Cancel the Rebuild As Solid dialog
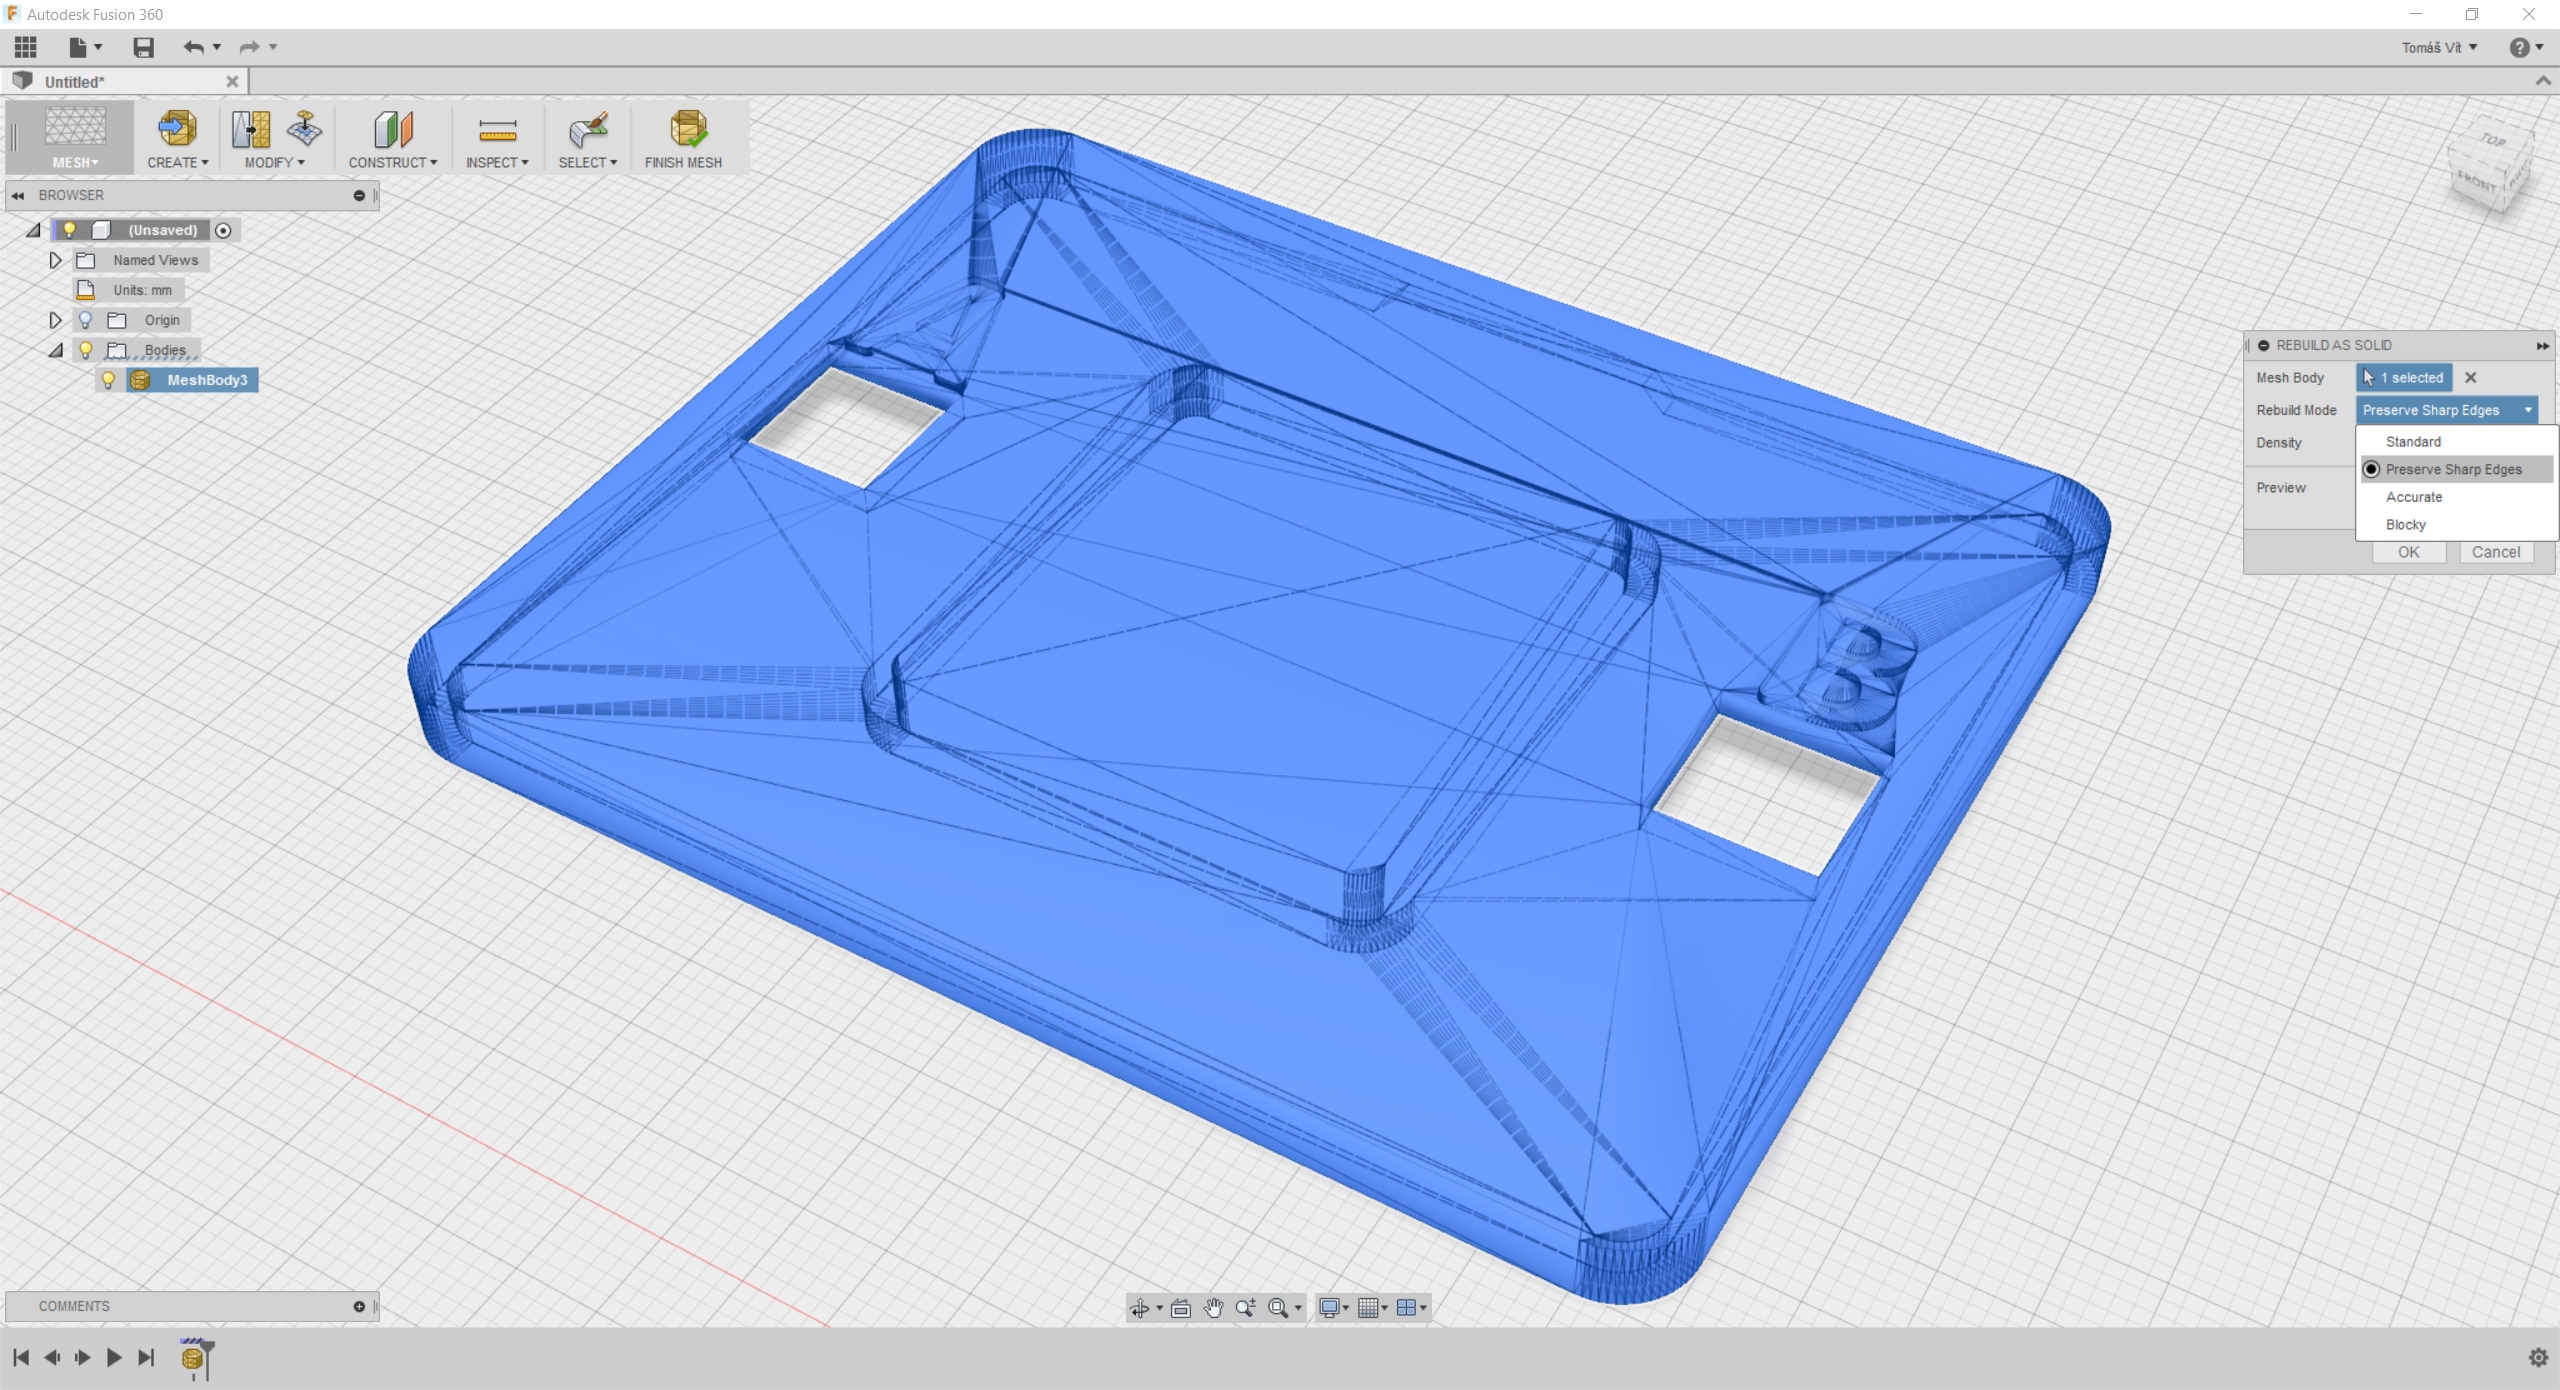 [2495, 552]
